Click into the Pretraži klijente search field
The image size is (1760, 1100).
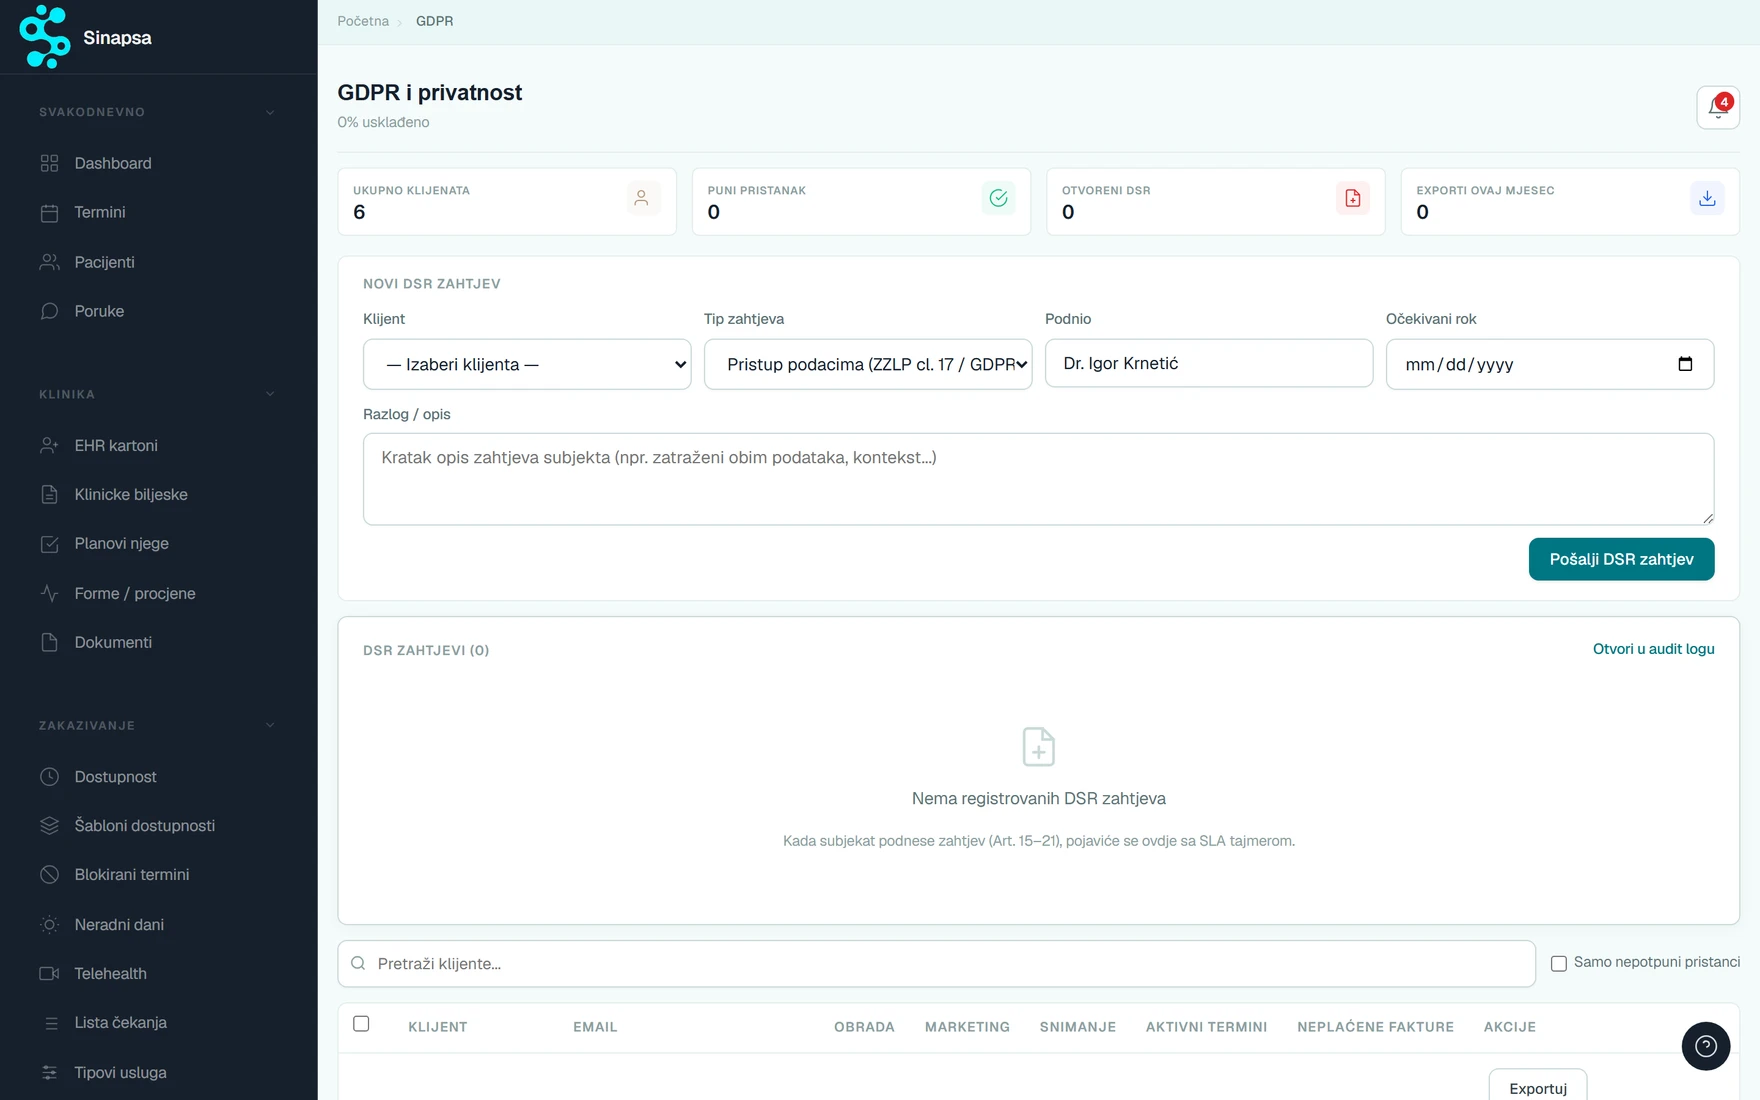(936, 963)
